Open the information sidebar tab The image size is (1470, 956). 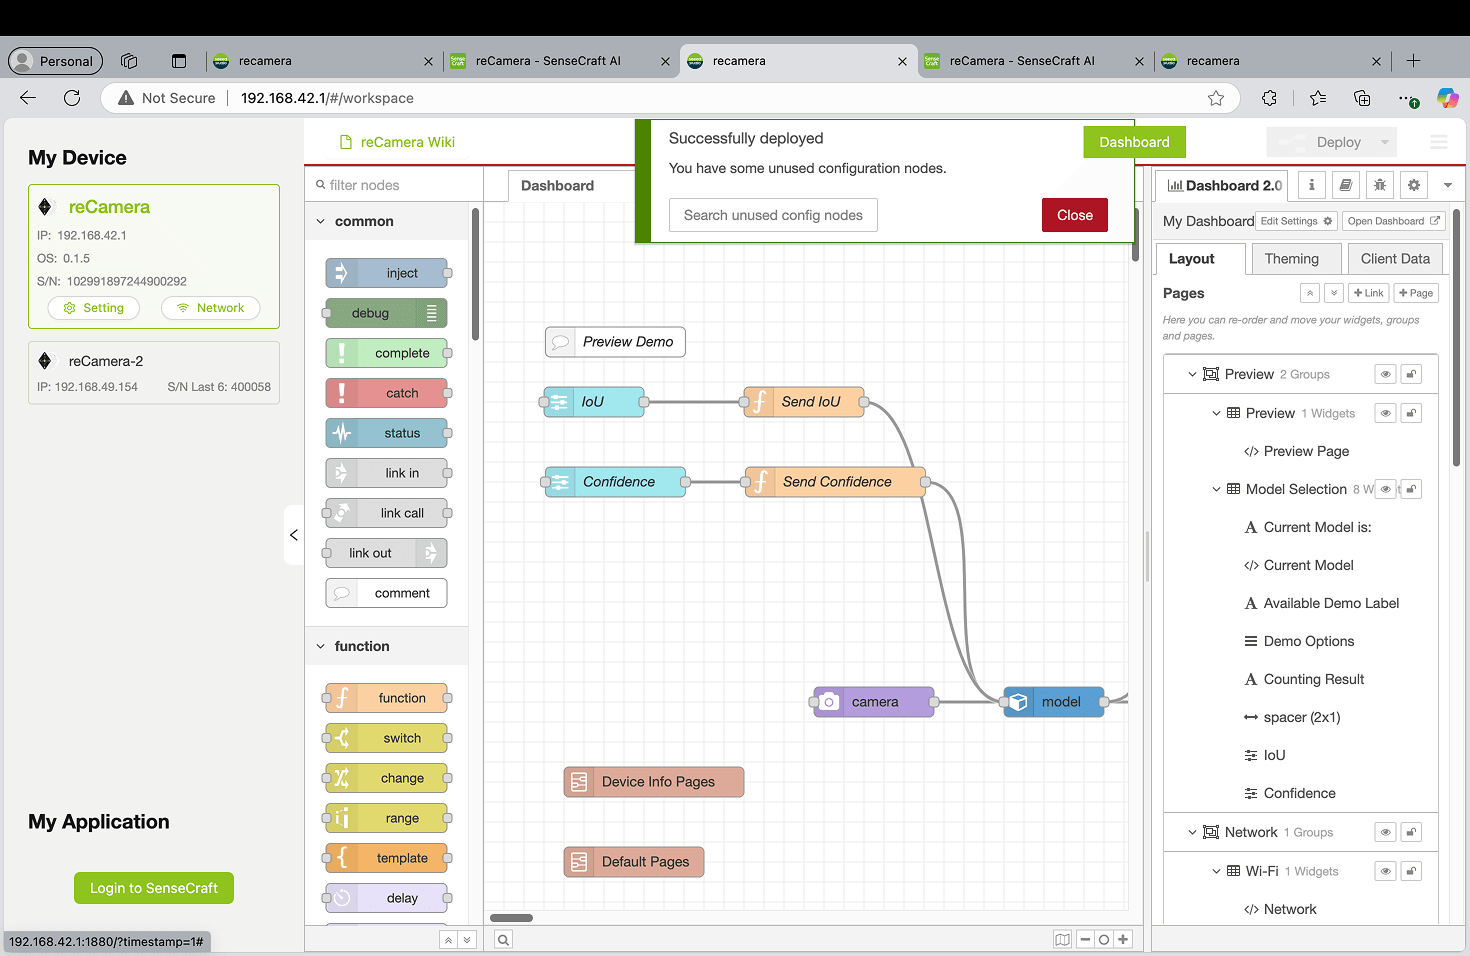[1311, 185]
